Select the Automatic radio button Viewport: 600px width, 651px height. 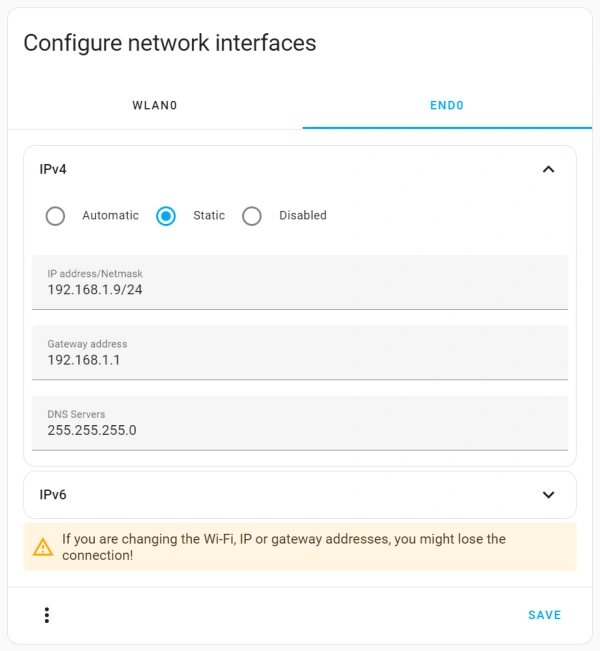(56, 216)
